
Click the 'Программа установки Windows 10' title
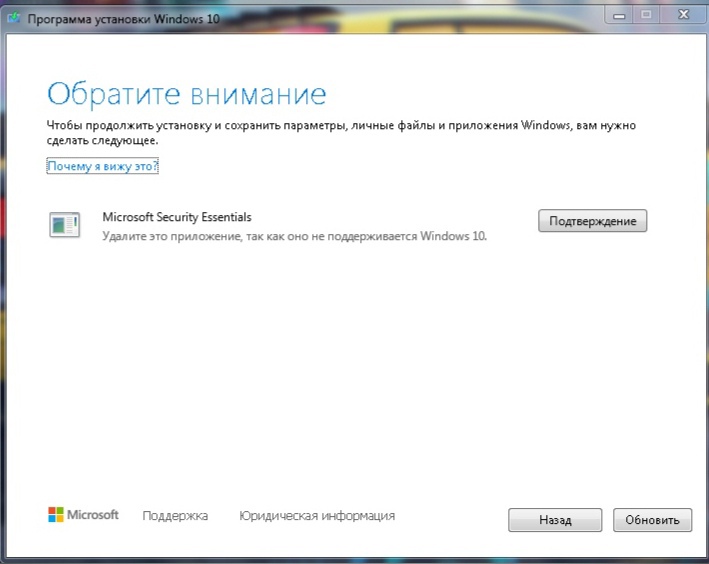coord(123,19)
